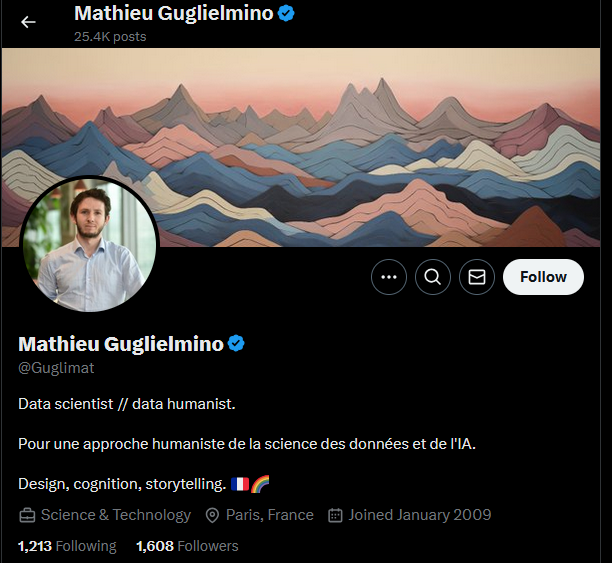The height and width of the screenshot is (563, 612).
Task: Click verified badge next to profile name
Action: click(237, 344)
